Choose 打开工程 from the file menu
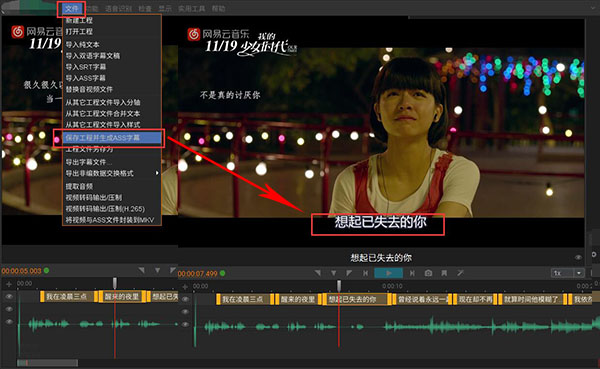This screenshot has height=369, width=600. click(x=79, y=31)
